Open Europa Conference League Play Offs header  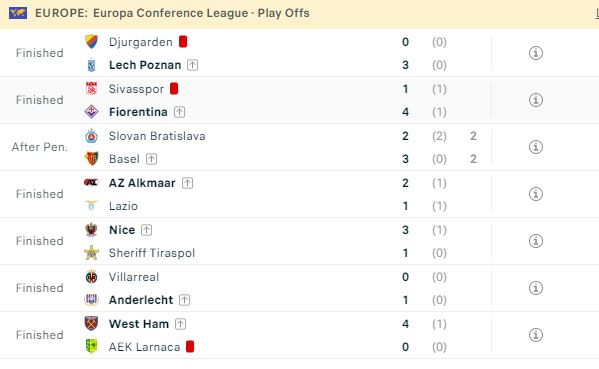coord(172,13)
